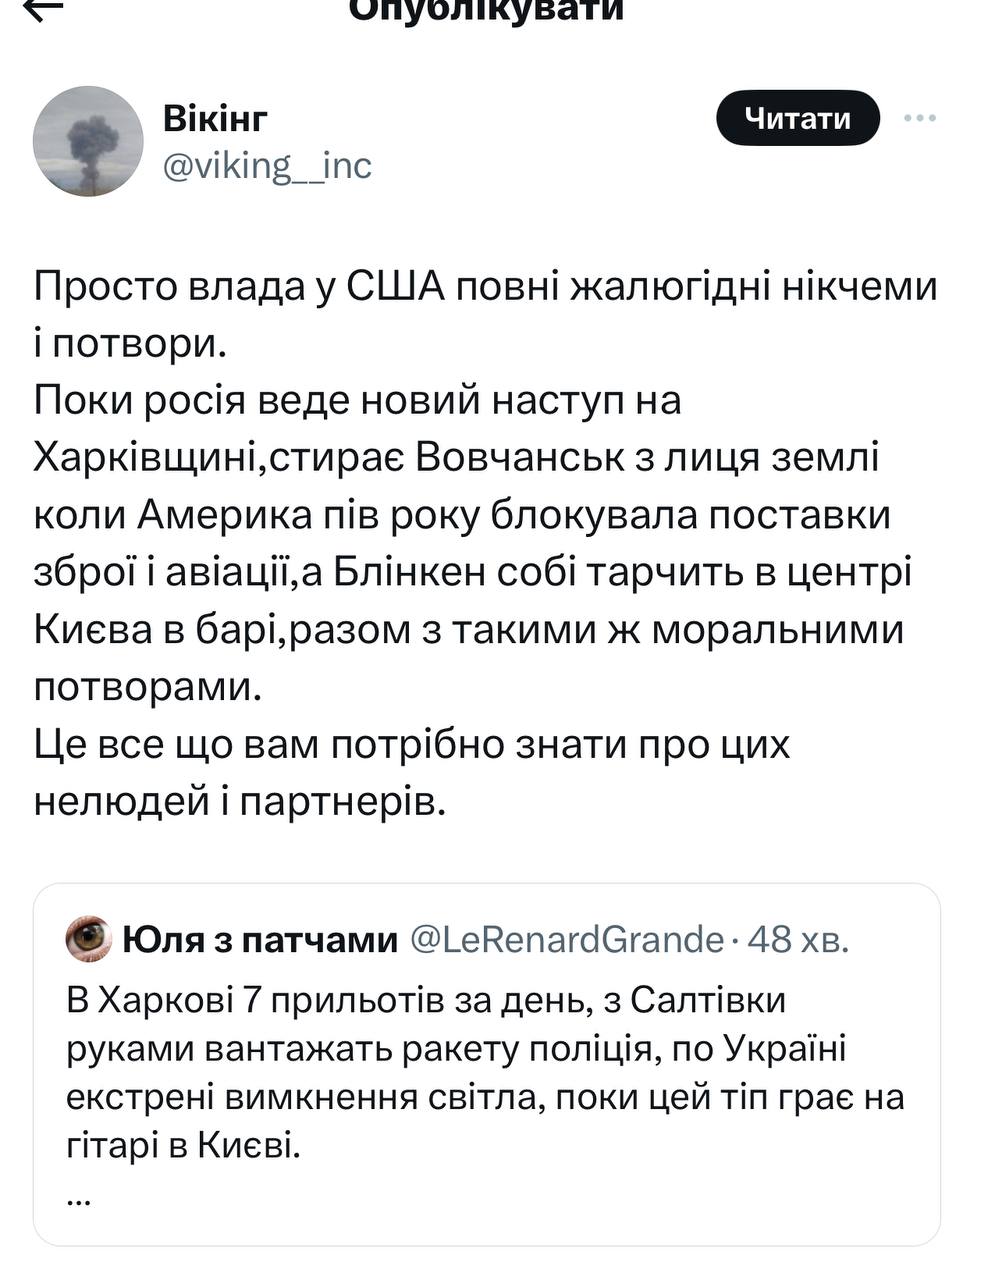The height and width of the screenshot is (1280, 988).
Task: Tap the word Блінкен in the tweet
Action: (x=398, y=573)
